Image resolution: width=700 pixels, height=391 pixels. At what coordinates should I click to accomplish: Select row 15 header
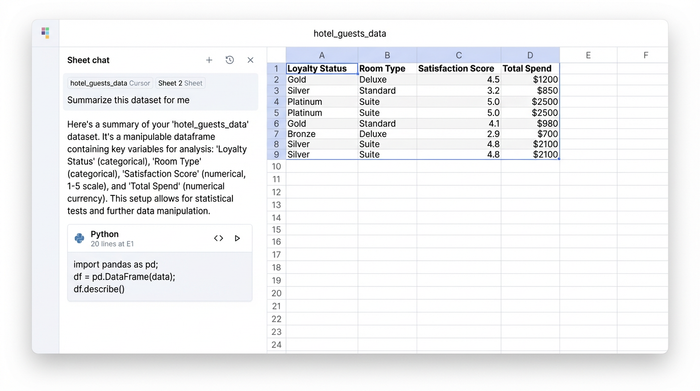(276, 230)
